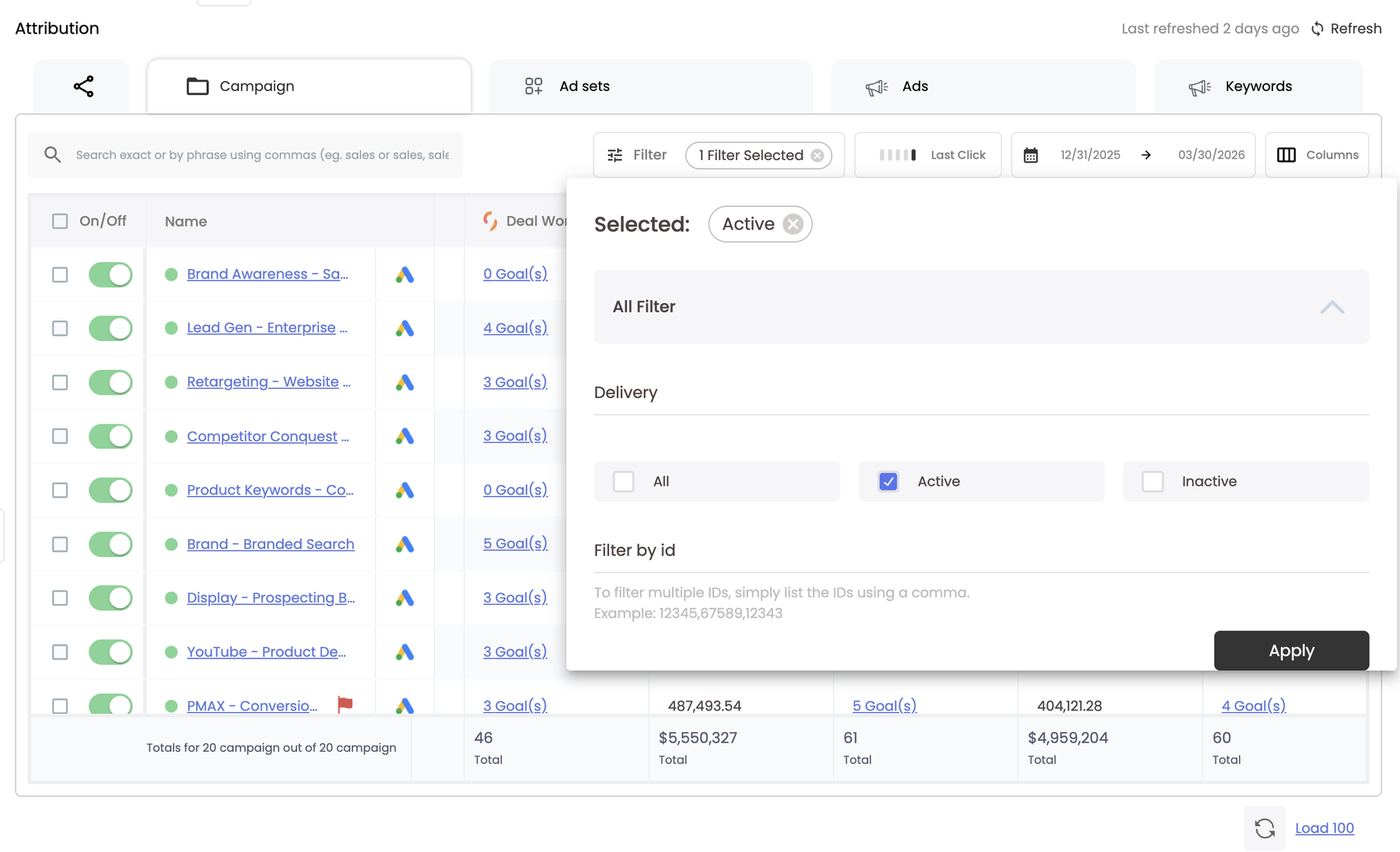Click the reload icon beside Load 100
The height and width of the screenshot is (852, 1400).
[1265, 828]
